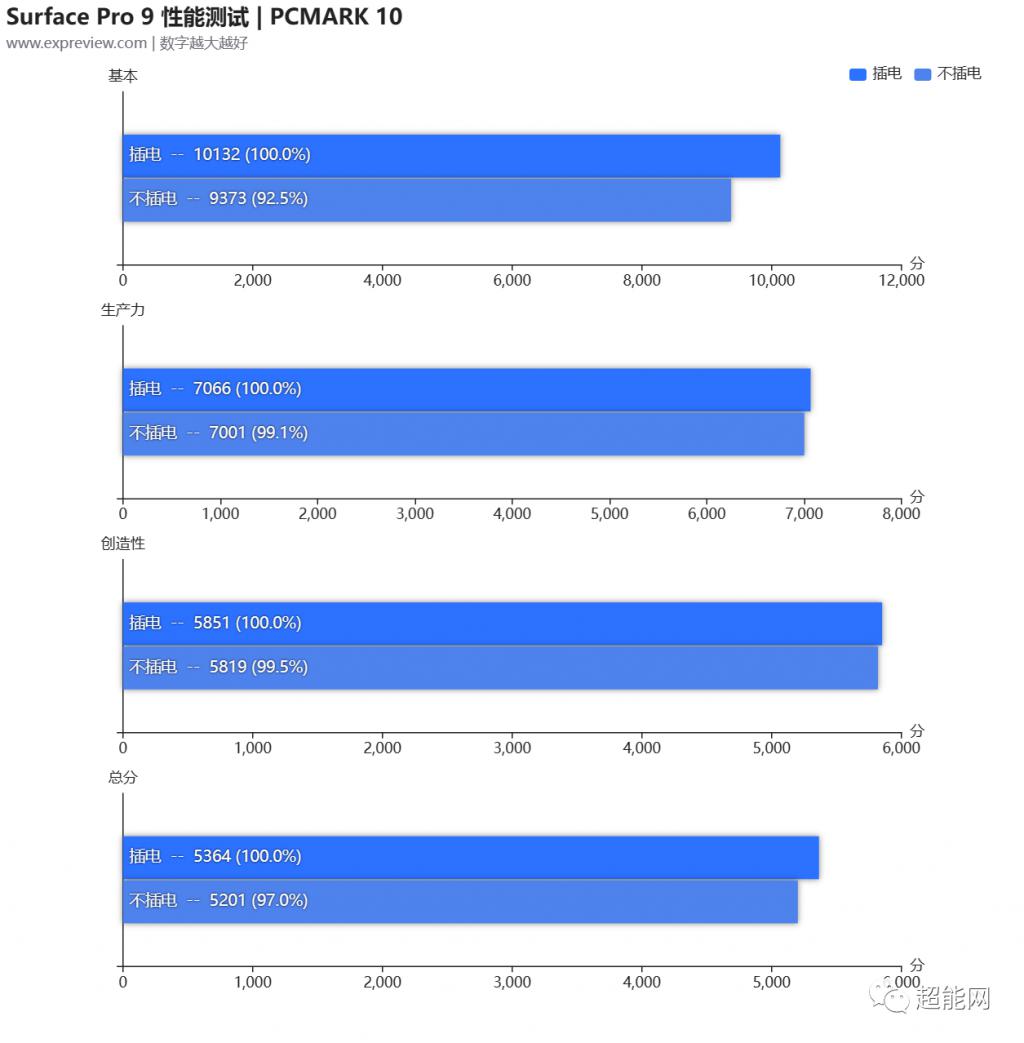Open the www.expreview.com link
The image size is (1024, 1043).
click(x=77, y=43)
